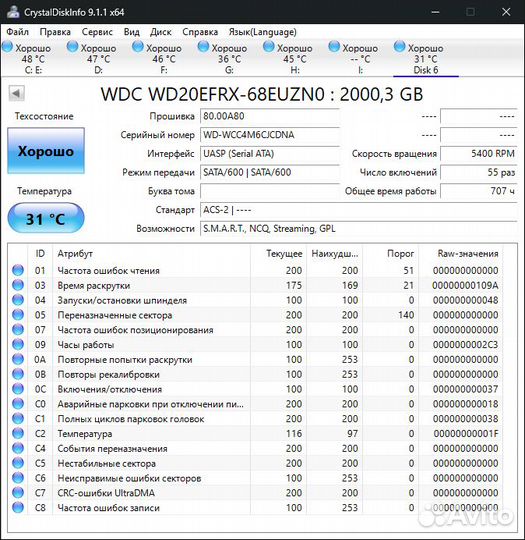The width and height of the screenshot is (525, 540).
Task: Click status icon for attribute C7
Action: tap(18, 492)
